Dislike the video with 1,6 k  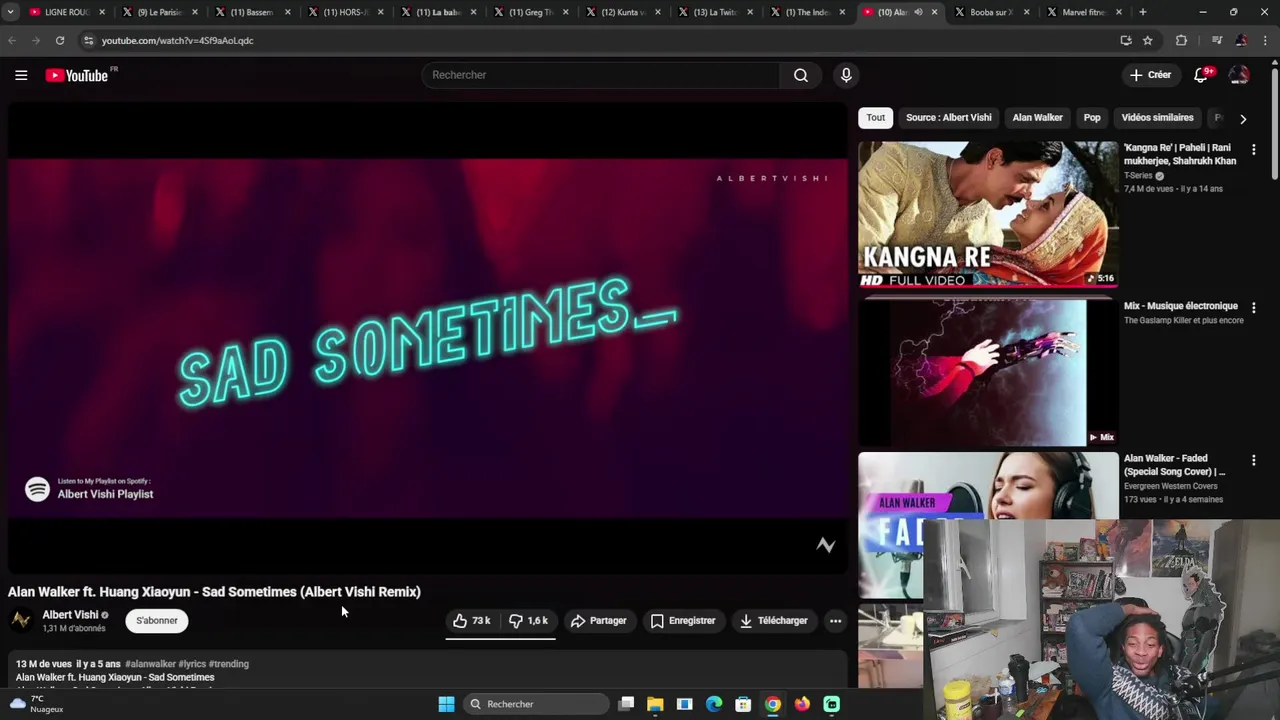point(528,621)
